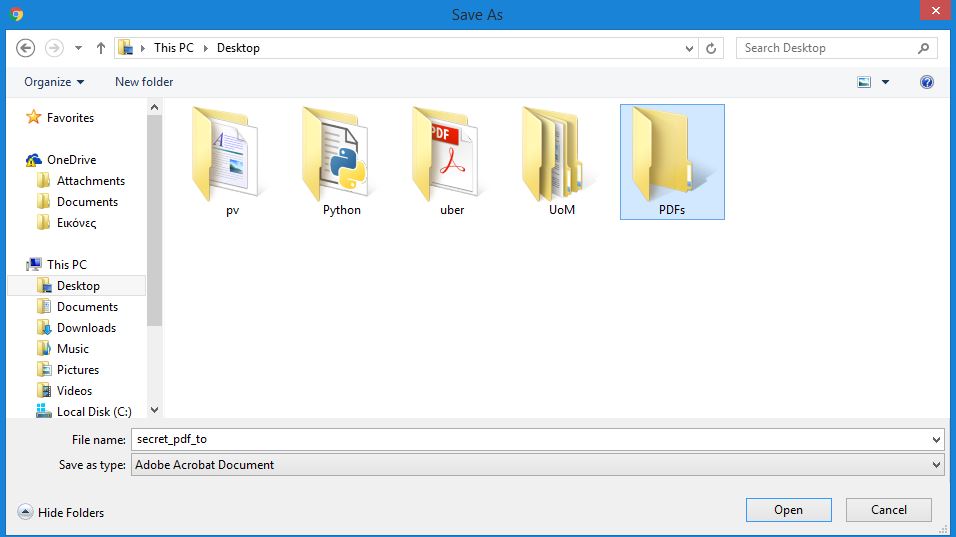
Task: Click the forward navigation arrow
Action: tap(54, 48)
